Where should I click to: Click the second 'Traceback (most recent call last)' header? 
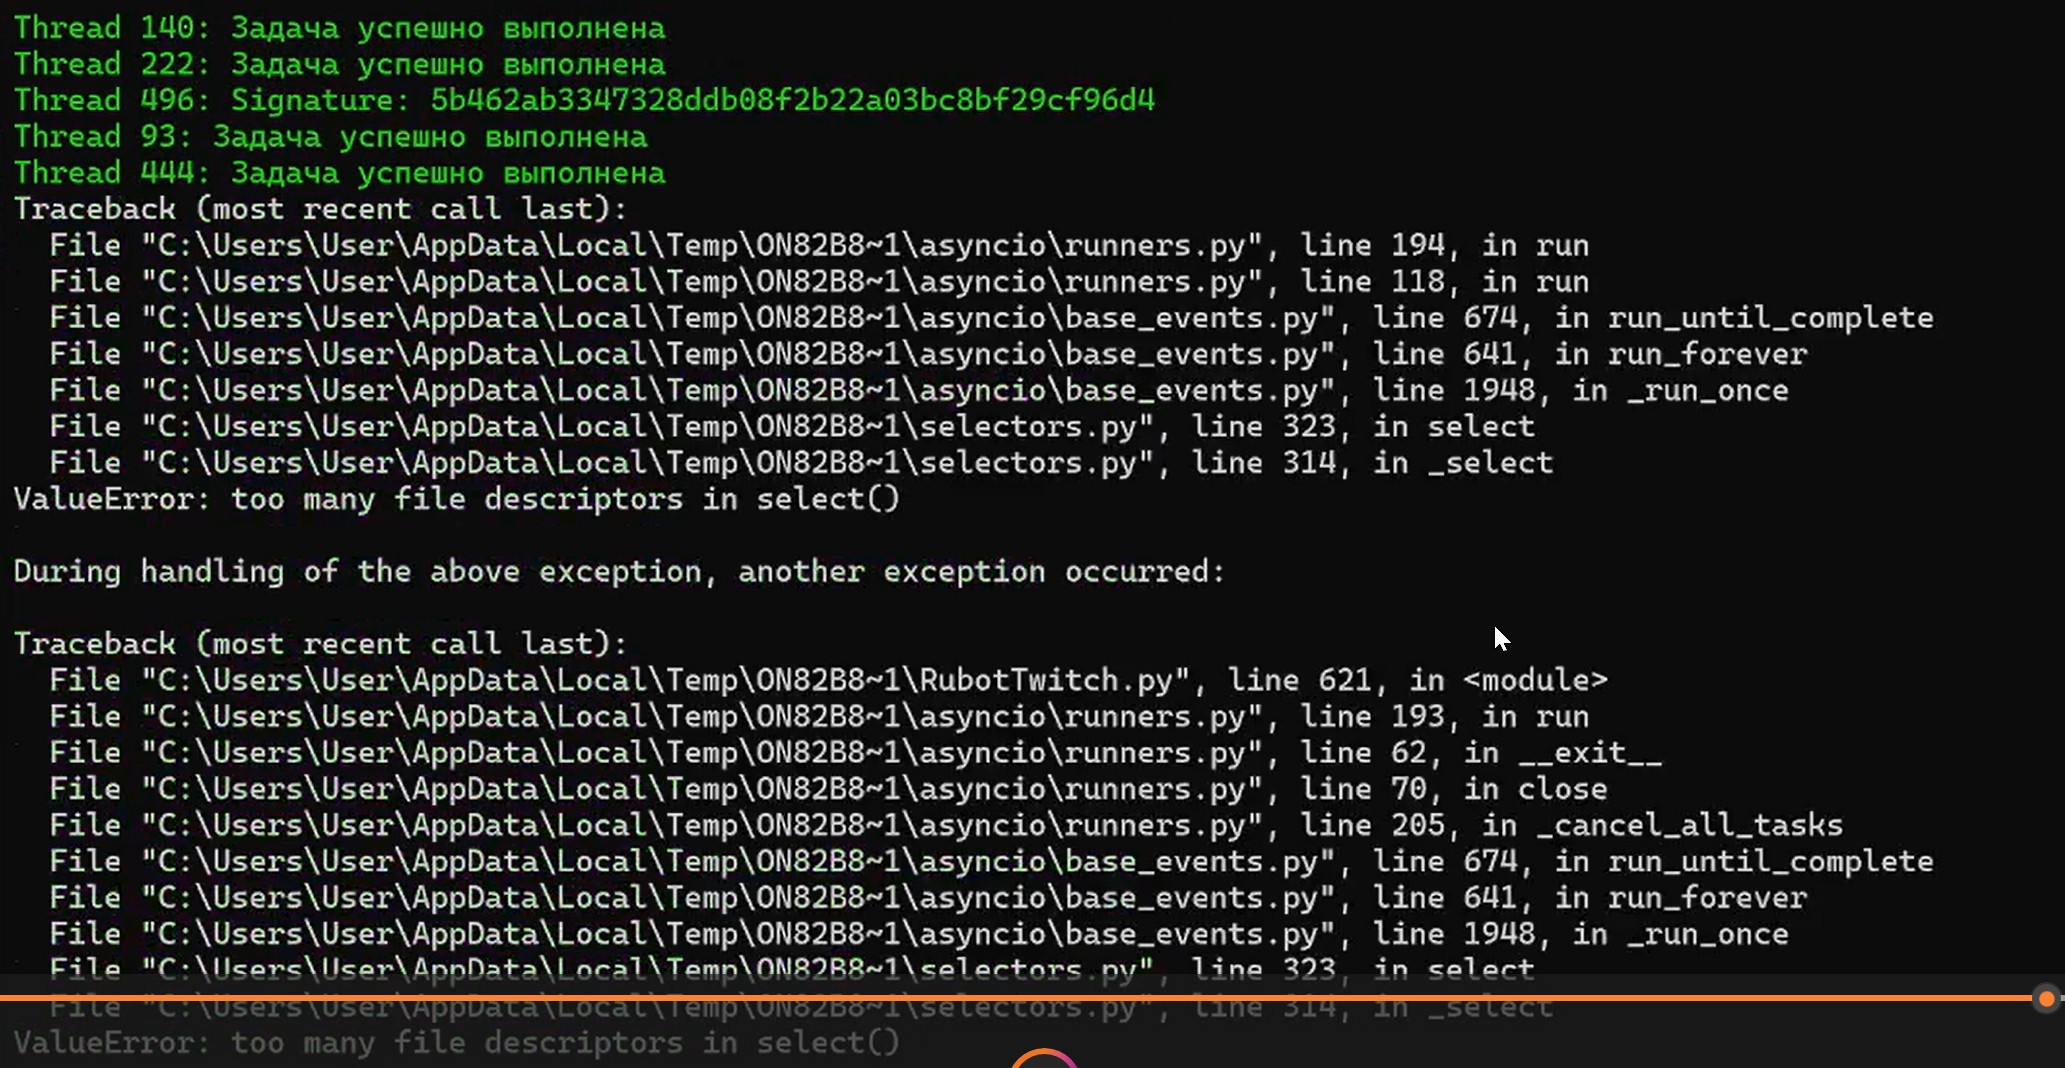pos(320,643)
